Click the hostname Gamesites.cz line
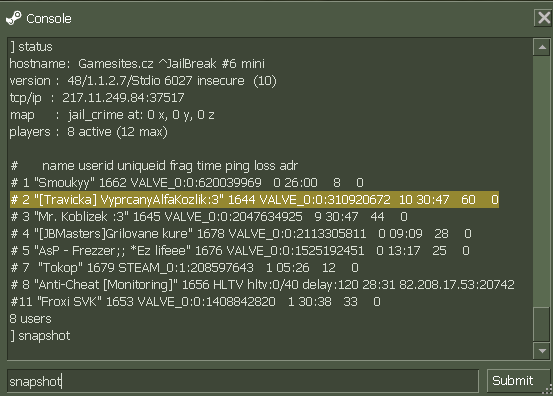Screen dimensions: 553x396 point(137,63)
